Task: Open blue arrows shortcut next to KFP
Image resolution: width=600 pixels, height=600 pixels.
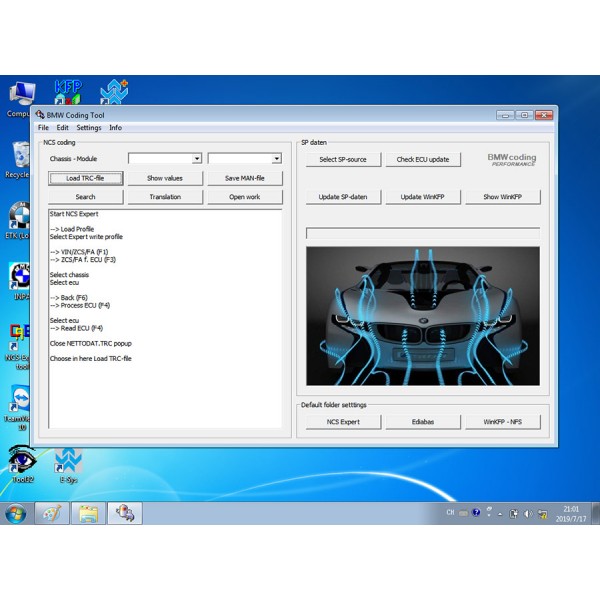Action: pyautogui.click(x=114, y=92)
